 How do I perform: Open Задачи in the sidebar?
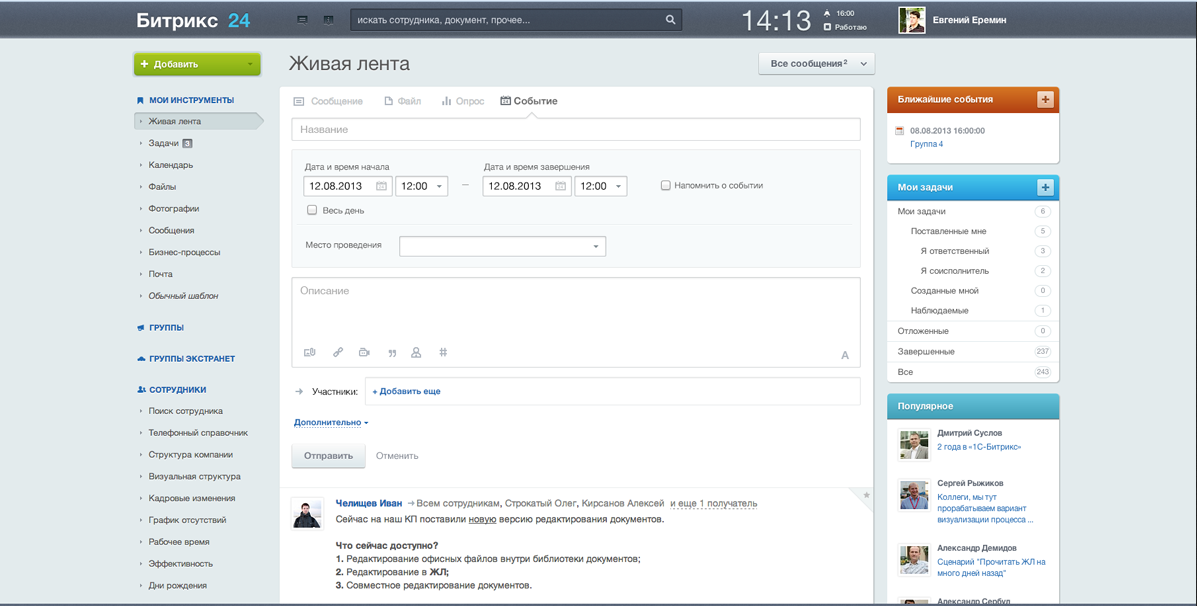[163, 143]
